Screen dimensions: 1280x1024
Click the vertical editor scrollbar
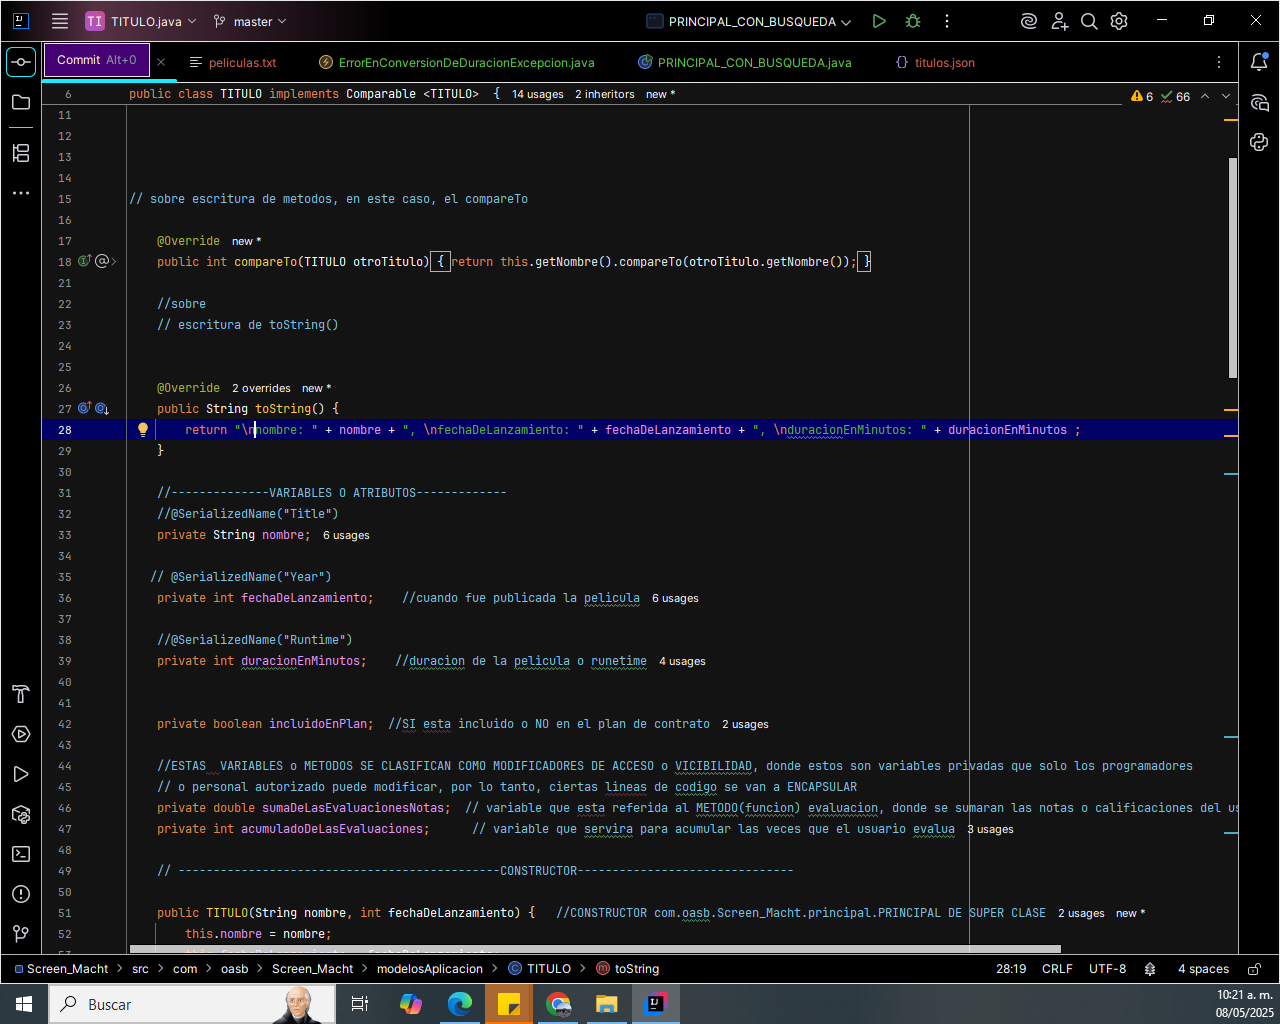coord(1233,268)
